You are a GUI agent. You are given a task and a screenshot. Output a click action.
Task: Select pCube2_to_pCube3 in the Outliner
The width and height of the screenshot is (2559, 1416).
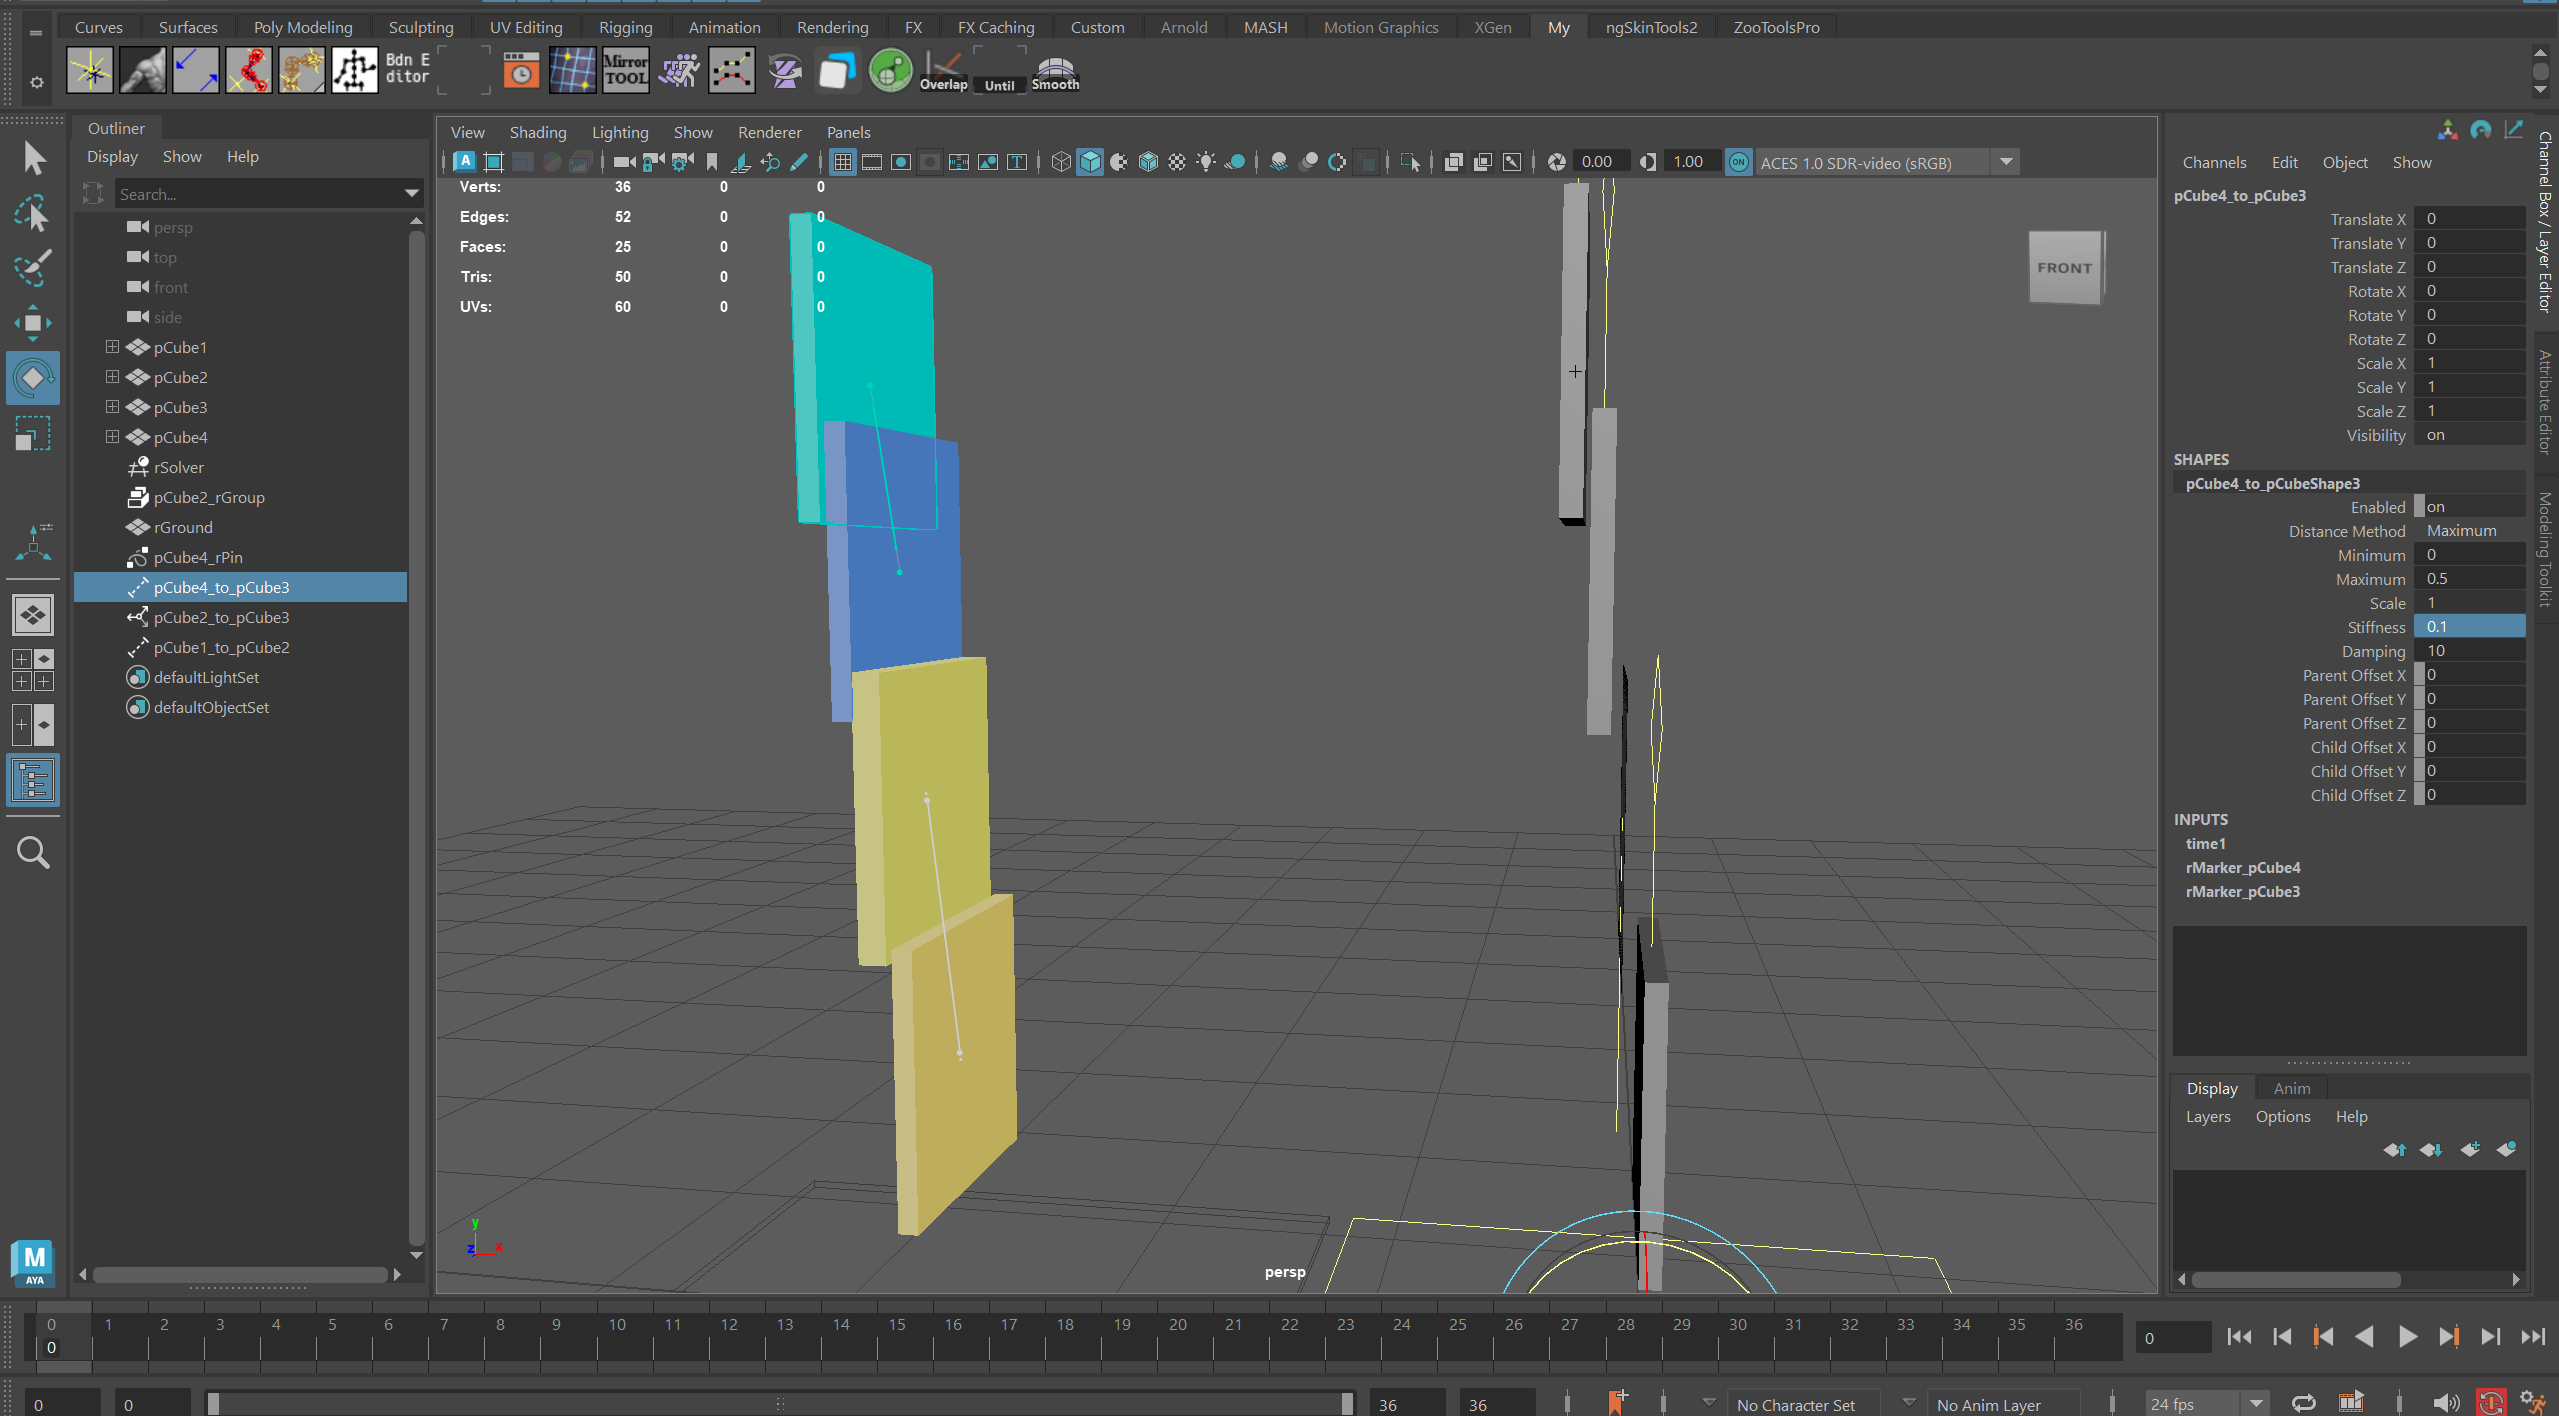point(221,617)
